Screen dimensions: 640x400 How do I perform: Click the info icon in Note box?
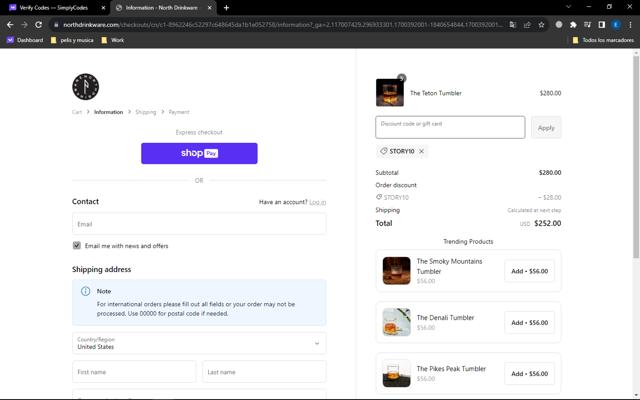85,291
